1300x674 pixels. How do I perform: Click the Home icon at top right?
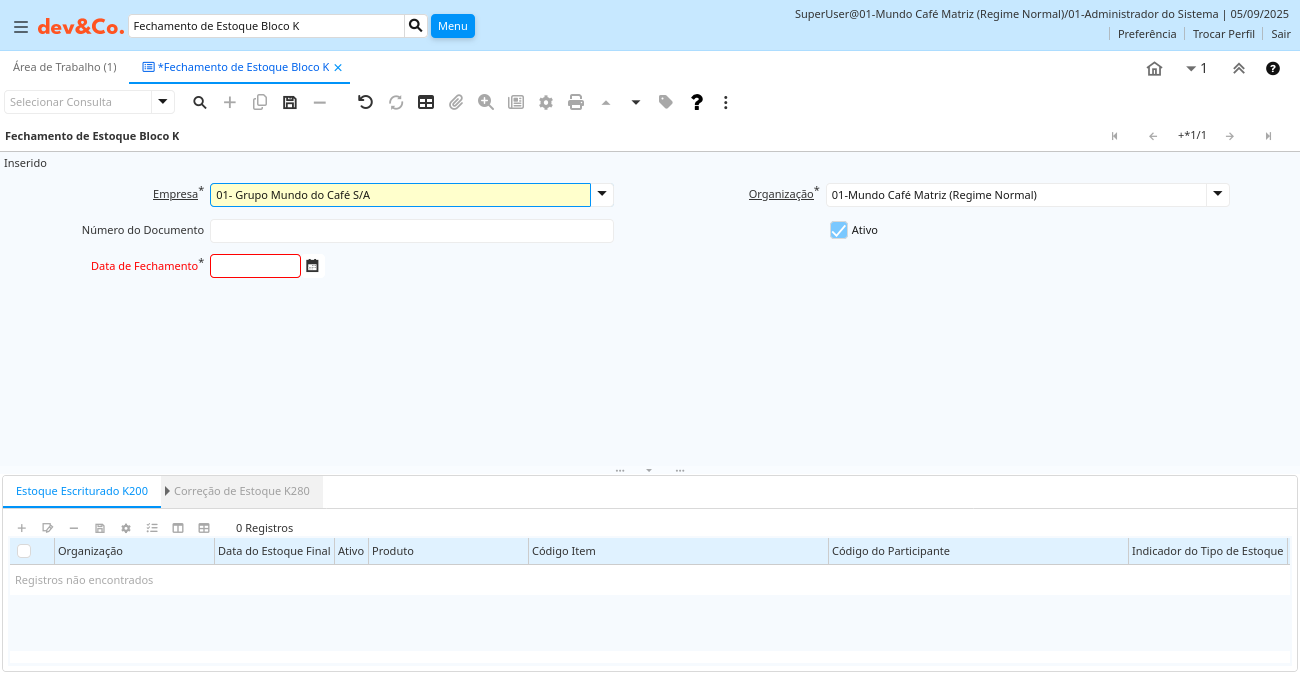pyautogui.click(x=1154, y=69)
